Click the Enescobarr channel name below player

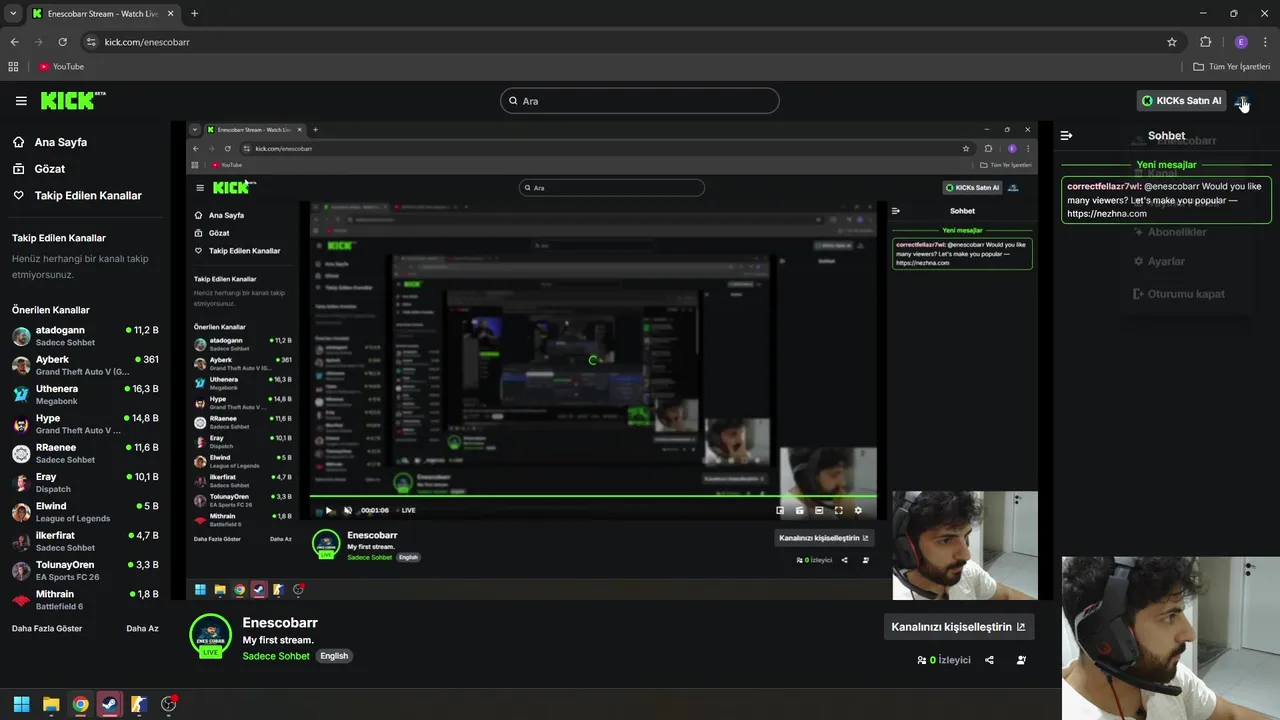tap(280, 623)
